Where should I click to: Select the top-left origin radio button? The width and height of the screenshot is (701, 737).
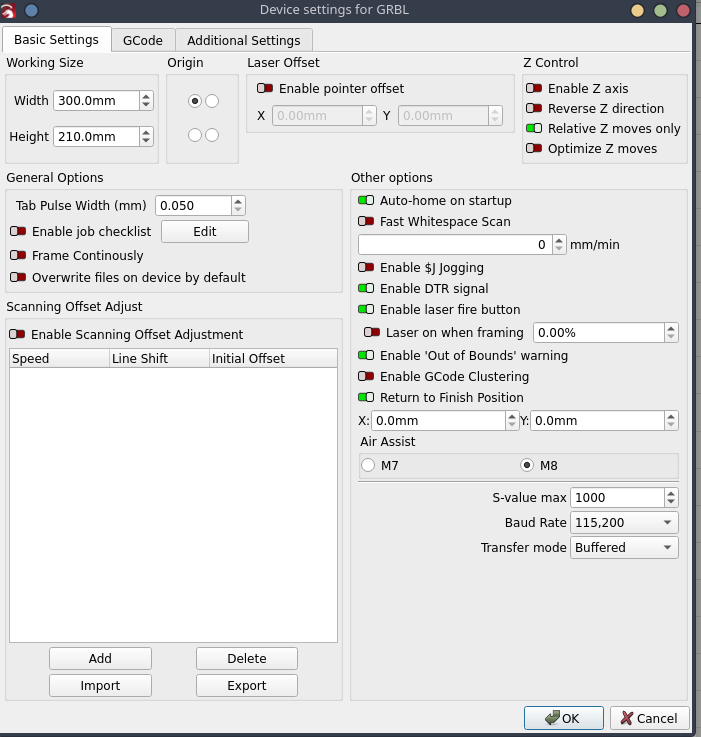coord(195,101)
